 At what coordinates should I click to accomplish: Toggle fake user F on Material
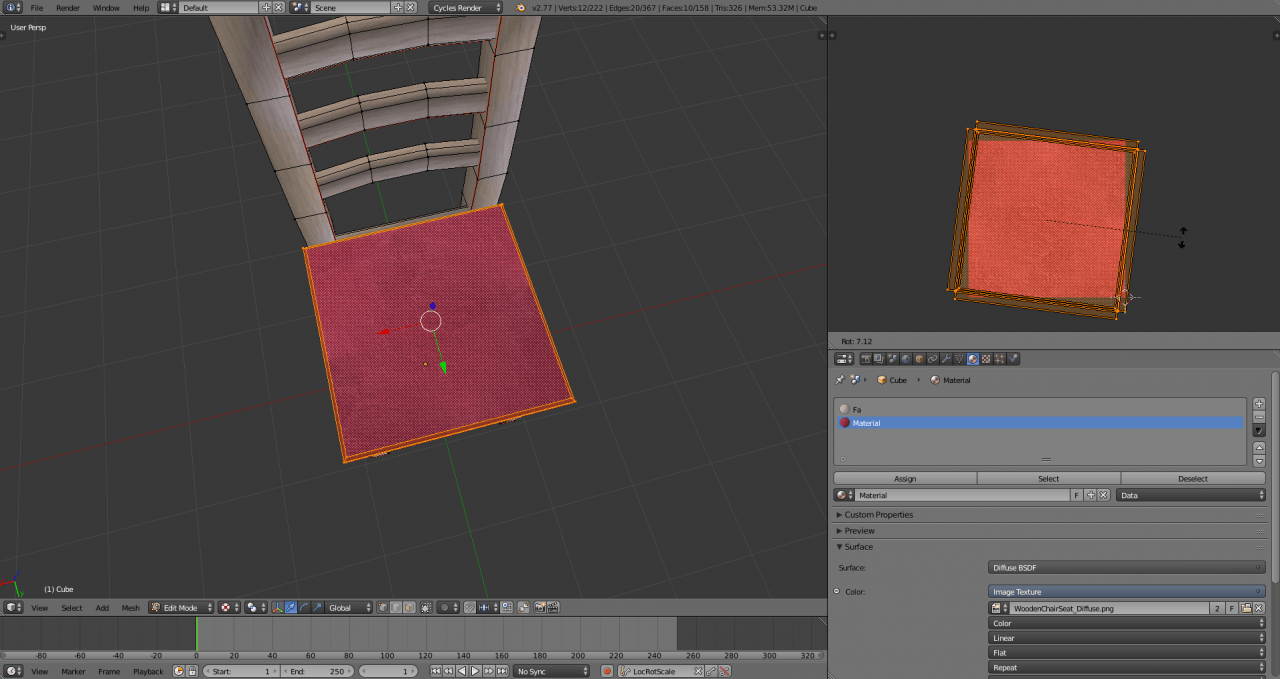[1077, 495]
